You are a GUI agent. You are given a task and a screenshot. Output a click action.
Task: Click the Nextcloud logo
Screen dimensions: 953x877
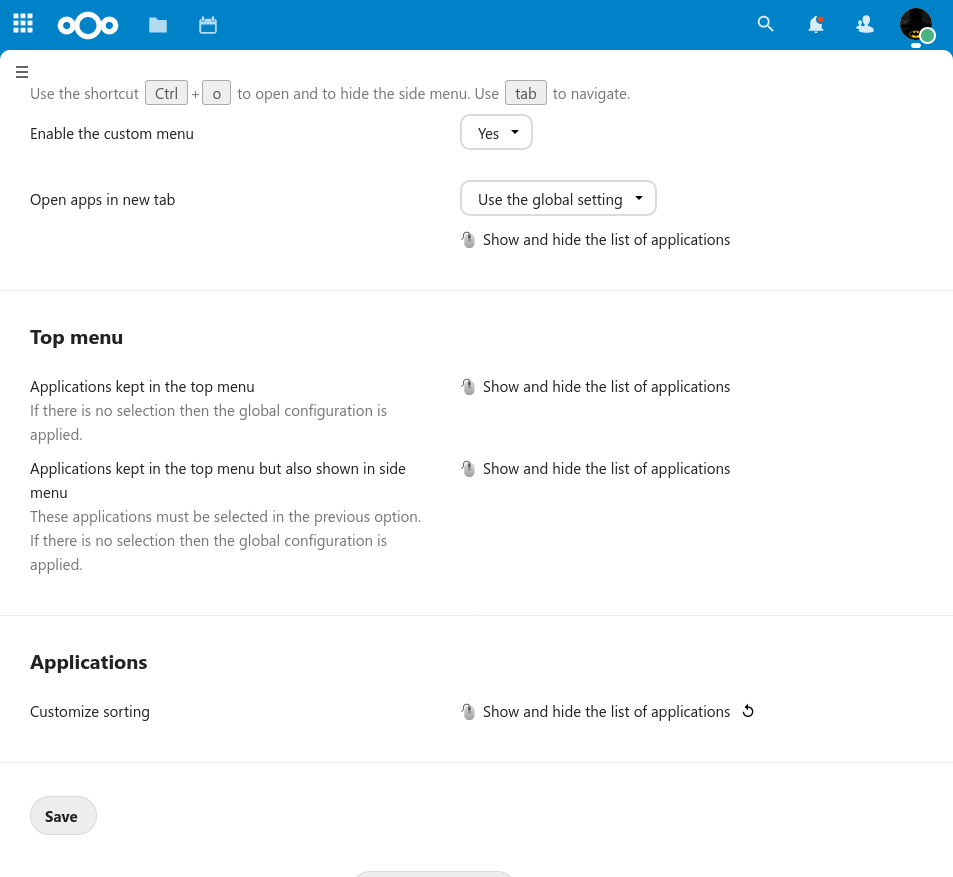click(x=88, y=25)
